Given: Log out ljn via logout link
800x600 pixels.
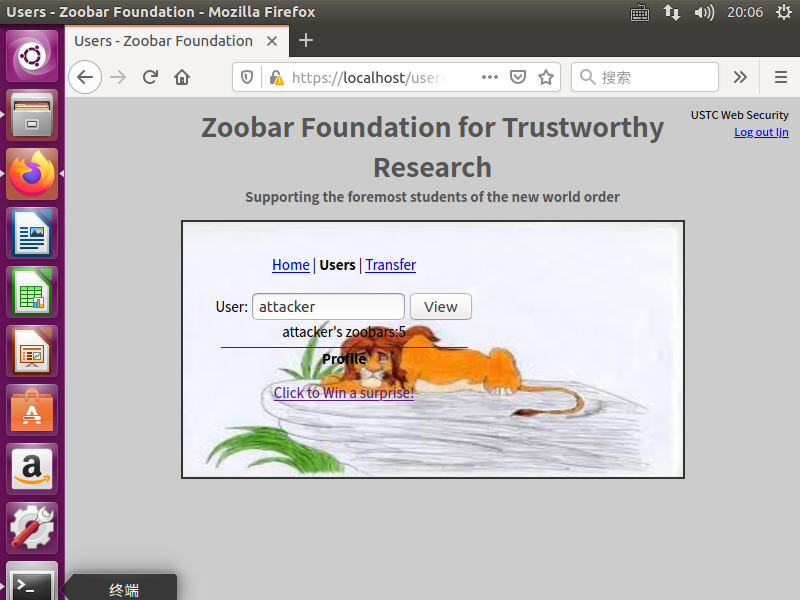Looking at the screenshot, I should [761, 132].
